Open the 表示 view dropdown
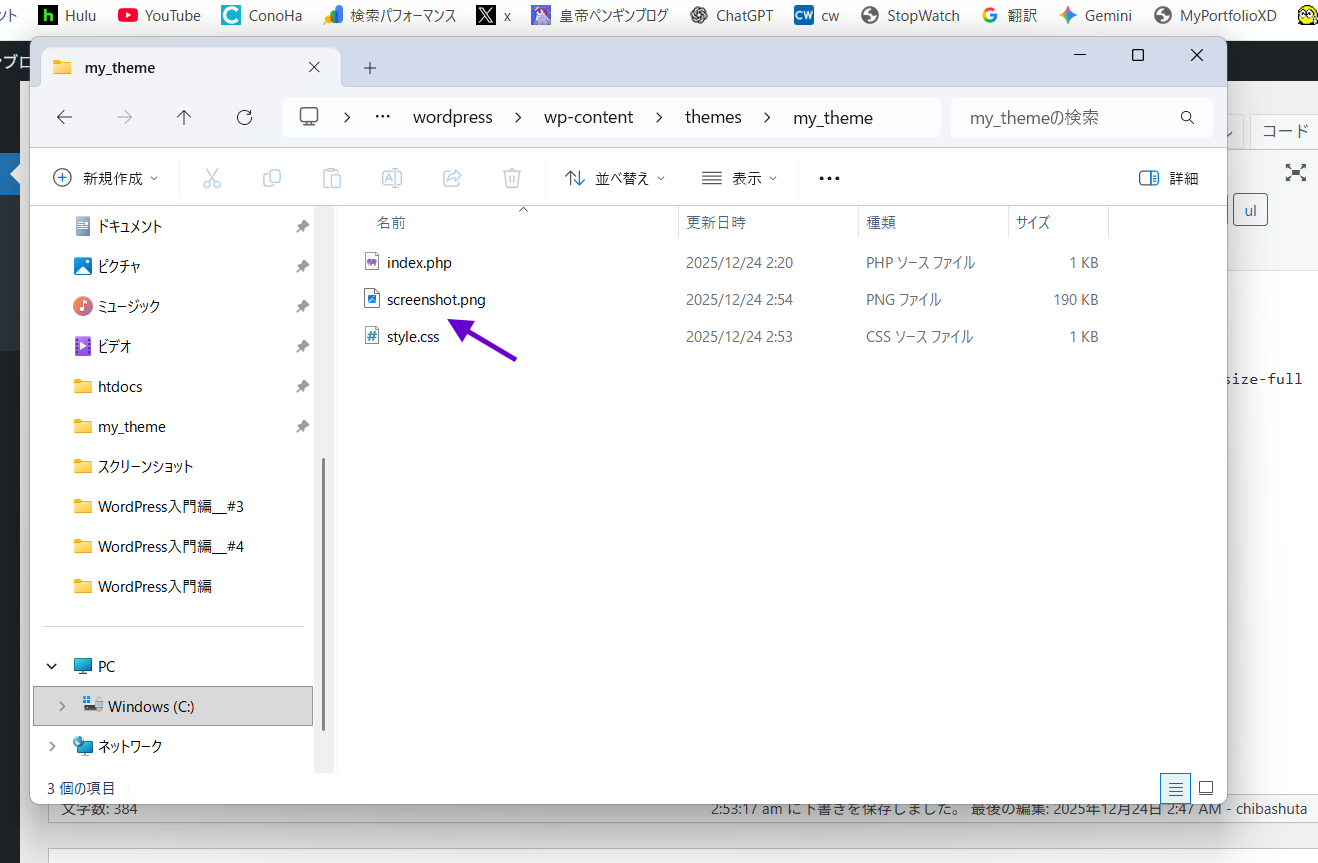Image resolution: width=1318 pixels, height=863 pixels. 739,178
